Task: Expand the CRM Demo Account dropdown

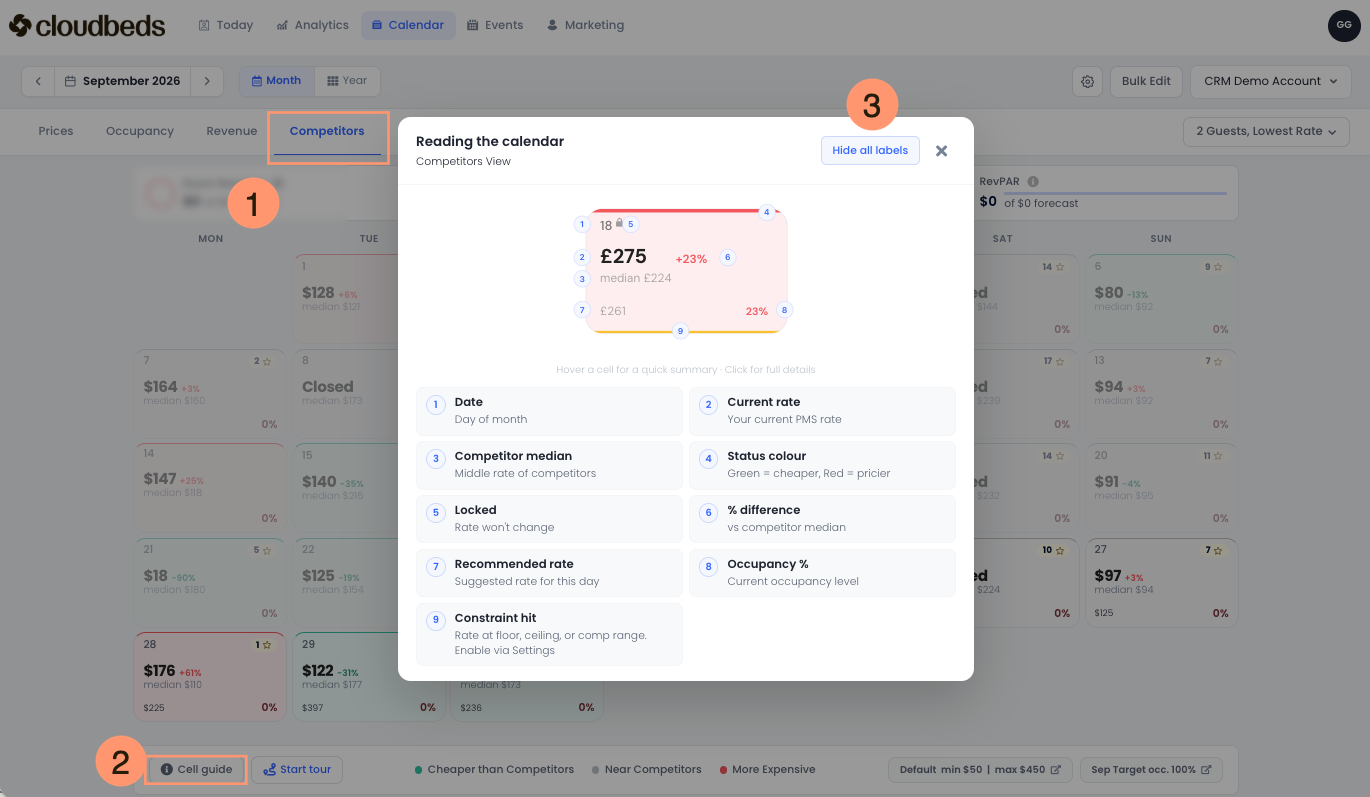Action: coord(1270,81)
